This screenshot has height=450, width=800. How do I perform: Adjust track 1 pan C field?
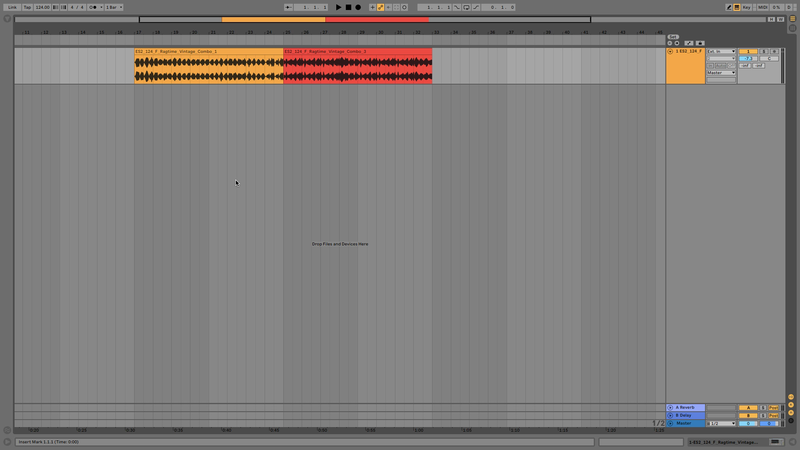(769, 59)
